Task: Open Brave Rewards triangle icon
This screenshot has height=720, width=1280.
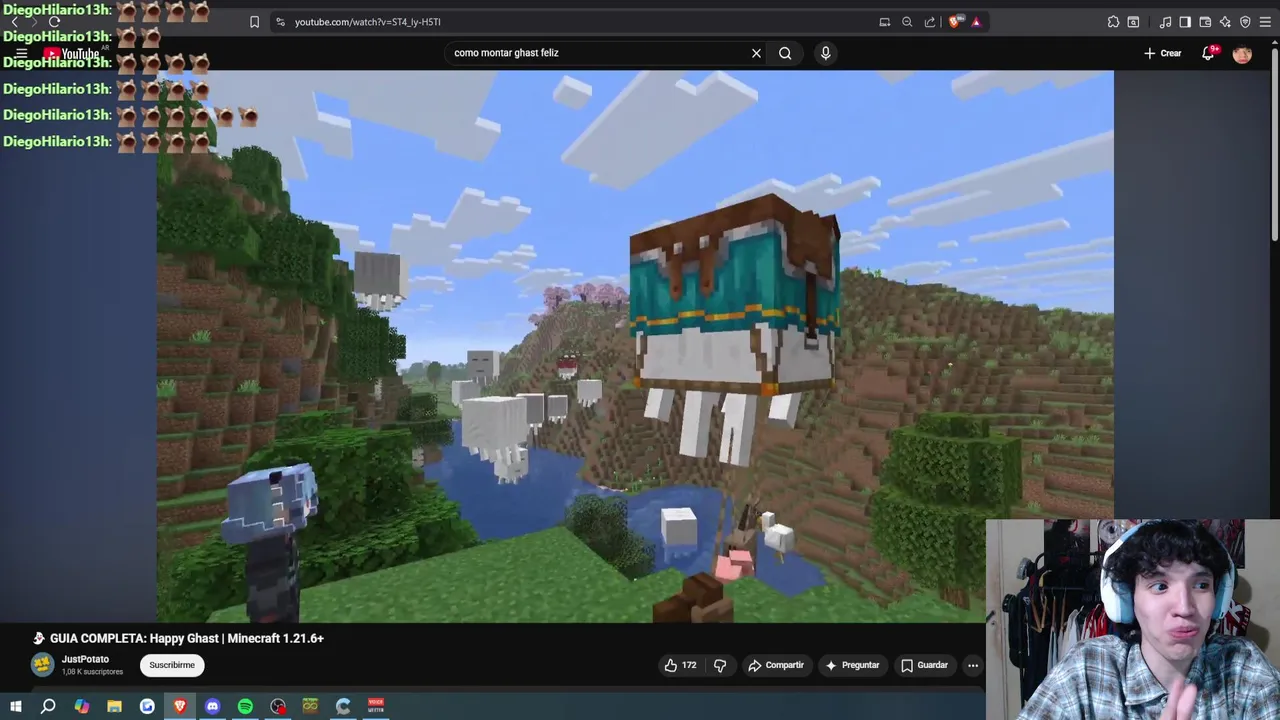Action: 976,22
